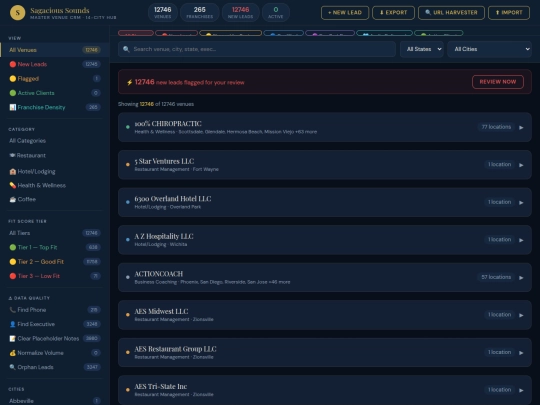The width and height of the screenshot is (540, 405).
Task: Click the search magnifier icon in search bar
Action: point(126,49)
